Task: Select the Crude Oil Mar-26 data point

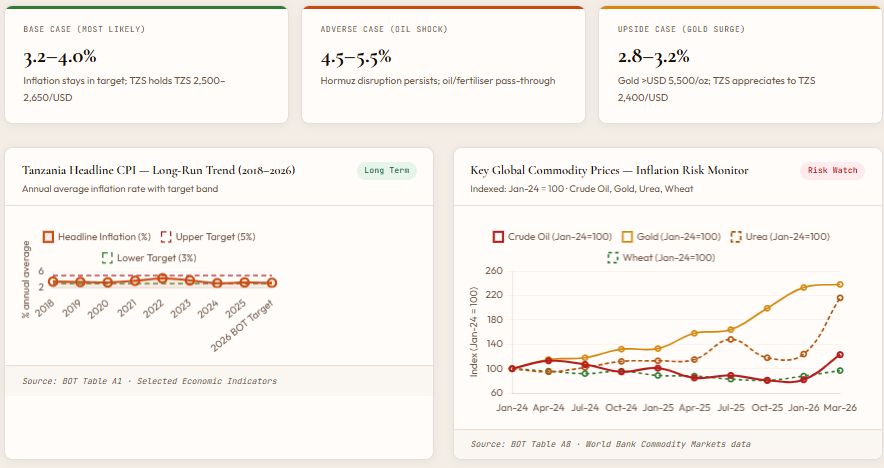Action: coord(840,355)
